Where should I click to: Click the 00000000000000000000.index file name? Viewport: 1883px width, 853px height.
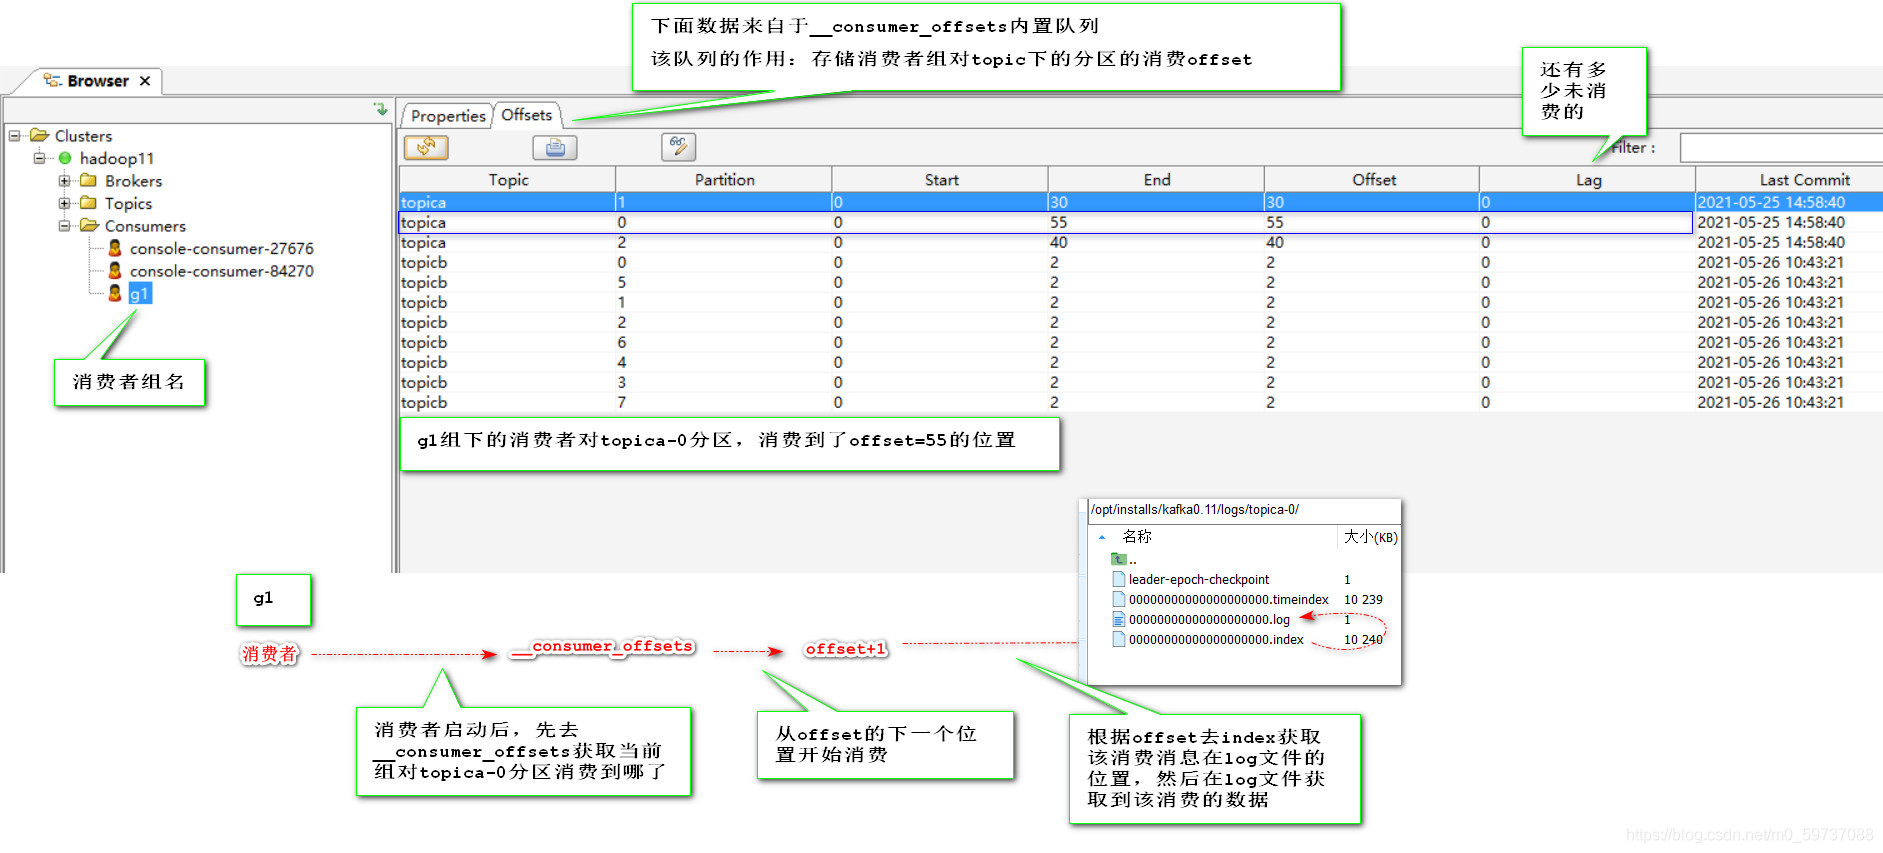pyautogui.click(x=1216, y=640)
